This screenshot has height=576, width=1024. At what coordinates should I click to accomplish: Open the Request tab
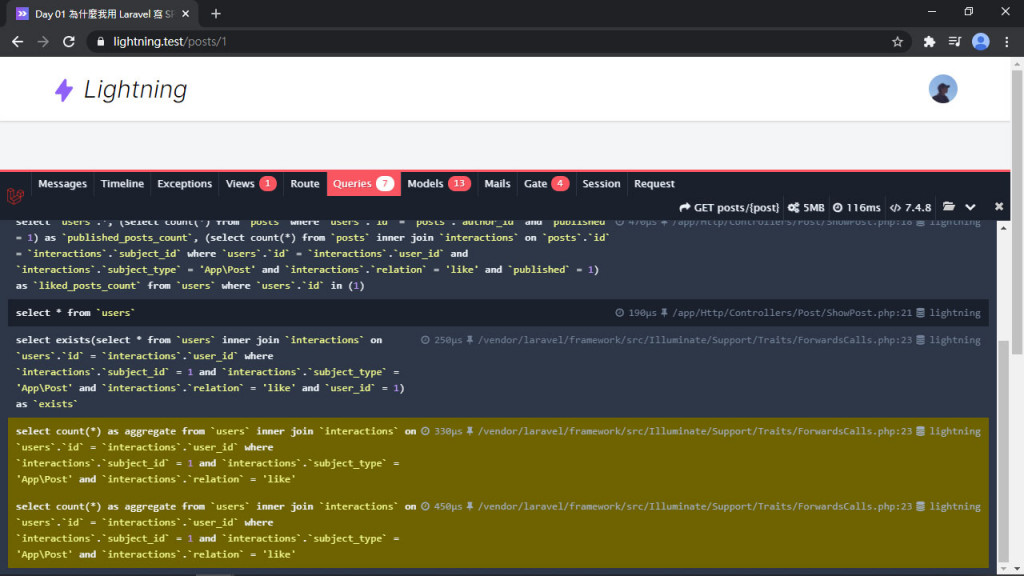click(654, 184)
